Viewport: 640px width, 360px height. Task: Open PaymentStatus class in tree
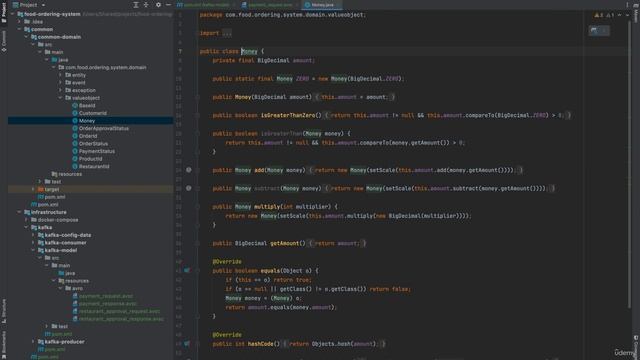97,151
